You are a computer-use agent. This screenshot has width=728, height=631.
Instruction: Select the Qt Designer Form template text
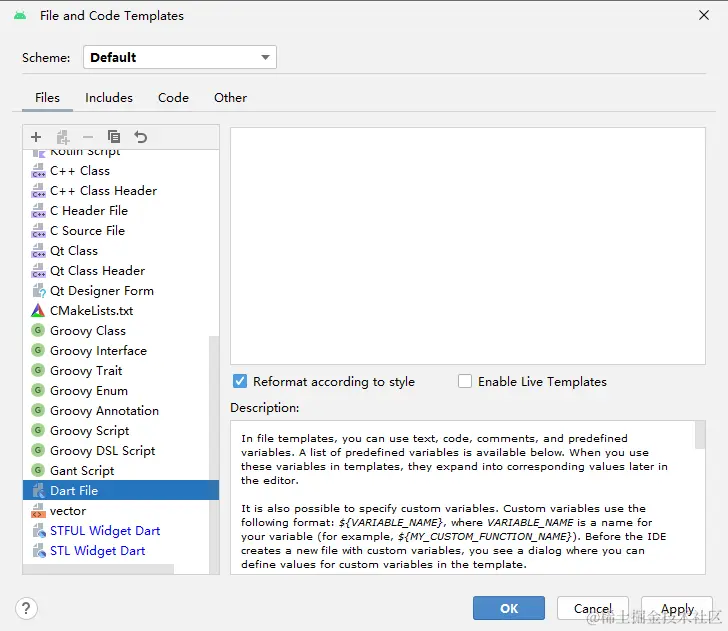point(102,291)
